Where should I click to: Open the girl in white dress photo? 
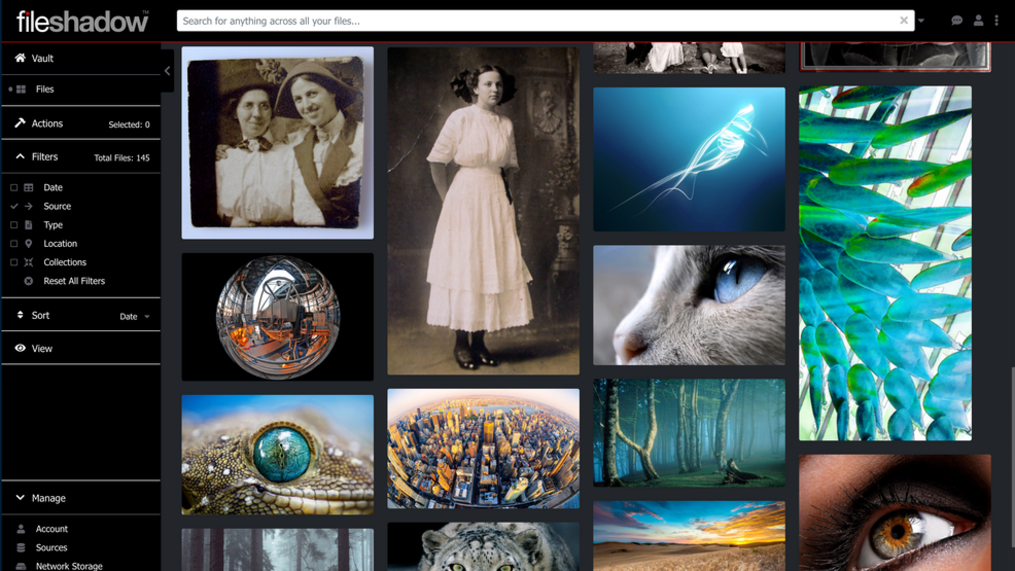point(483,210)
